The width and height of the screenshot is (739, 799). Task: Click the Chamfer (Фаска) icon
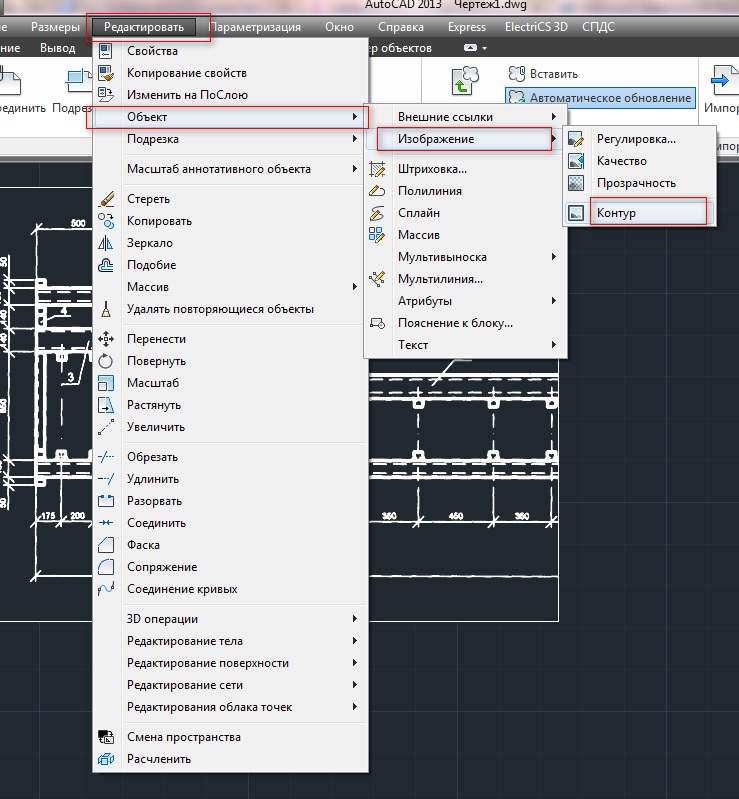point(107,545)
